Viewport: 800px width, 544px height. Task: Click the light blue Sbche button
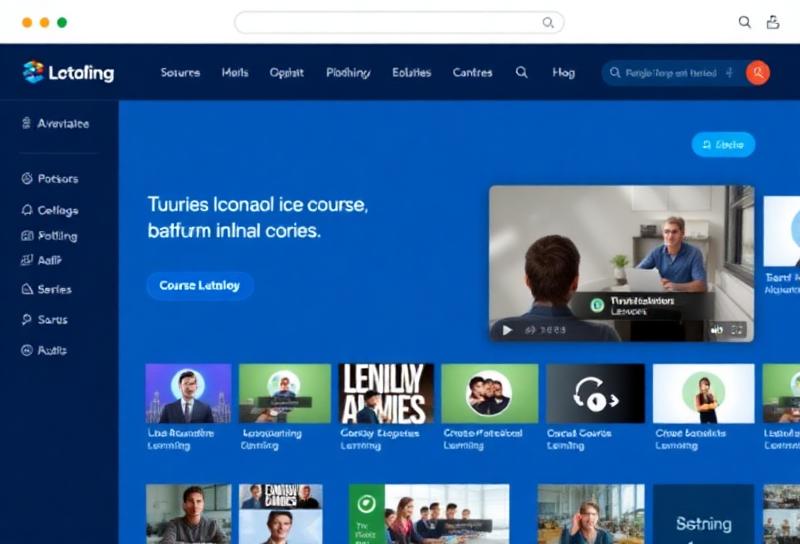(723, 145)
